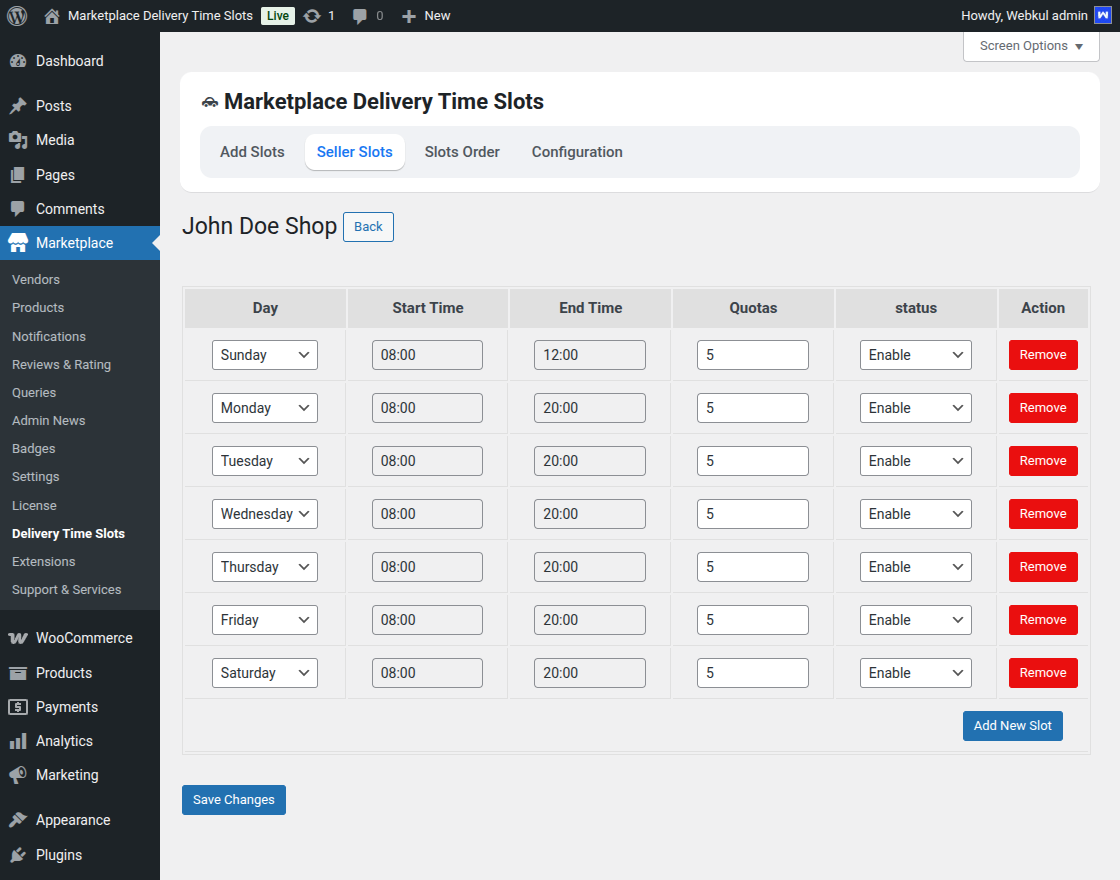Open the Friday row status dropdown
The width and height of the screenshot is (1120, 880).
pyautogui.click(x=915, y=620)
